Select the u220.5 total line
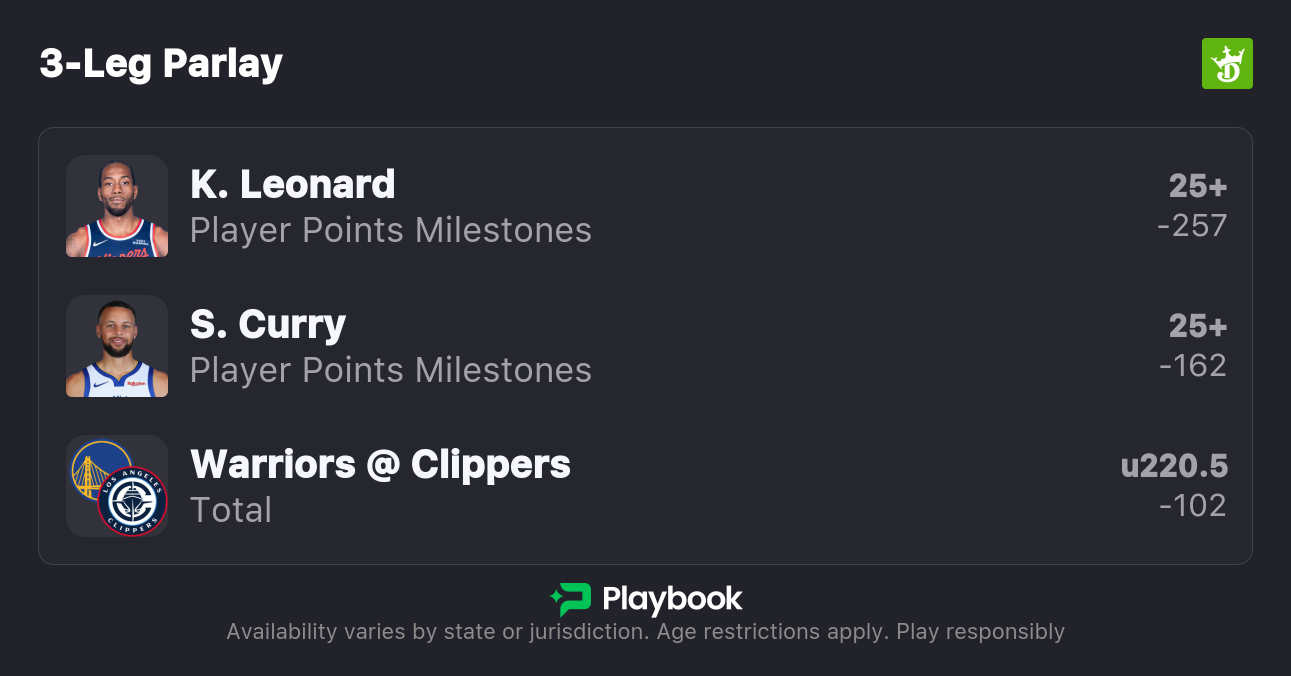This screenshot has width=1291, height=676. (x=1174, y=466)
